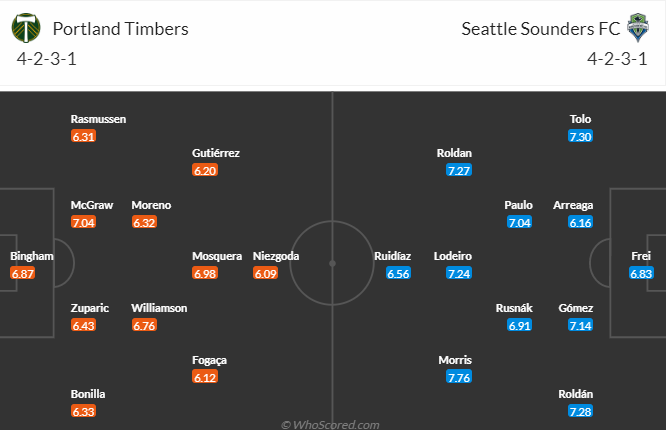The image size is (667, 430).
Task: Click the WhoScored.com watermark
Action: (330, 424)
